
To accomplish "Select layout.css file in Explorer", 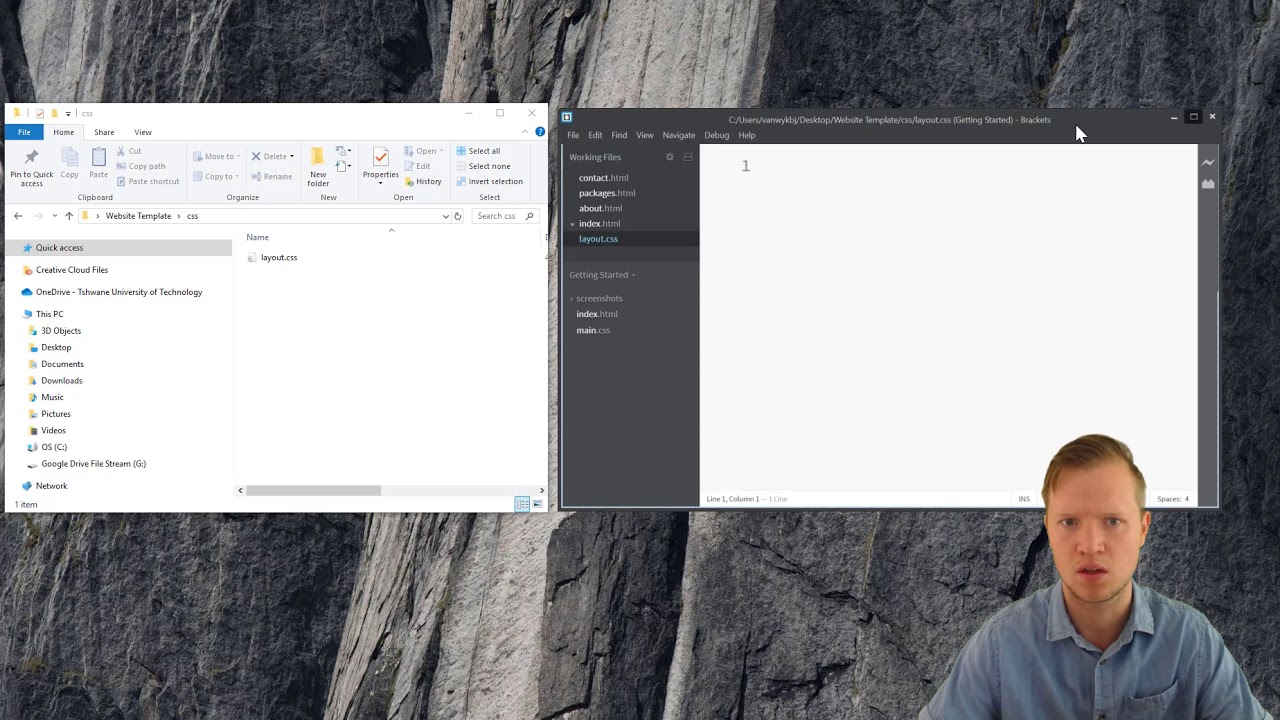I will (x=279, y=258).
